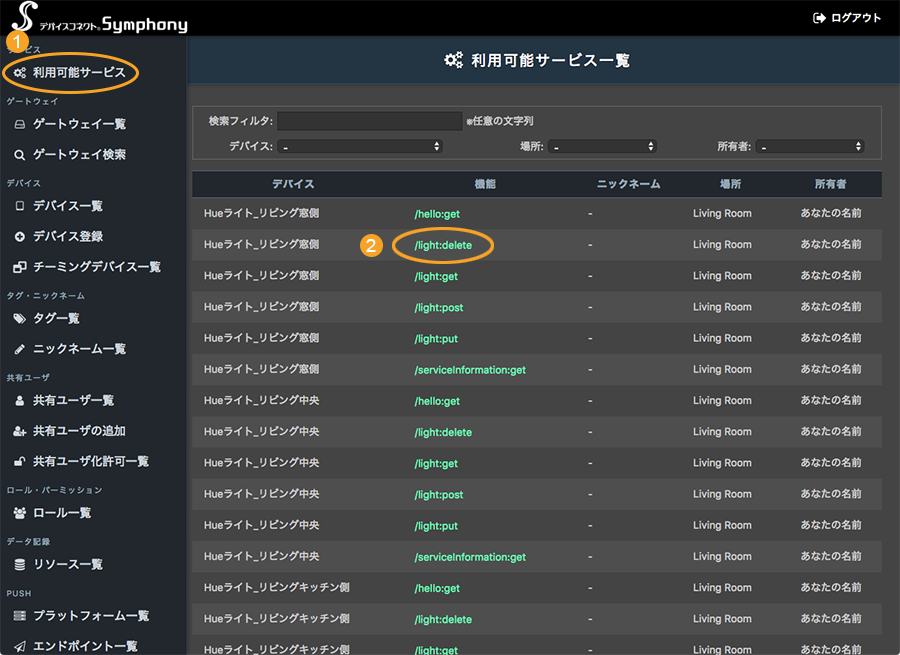The image size is (900, 655).
Task: Click the teaming devices icon
Action: (20, 267)
